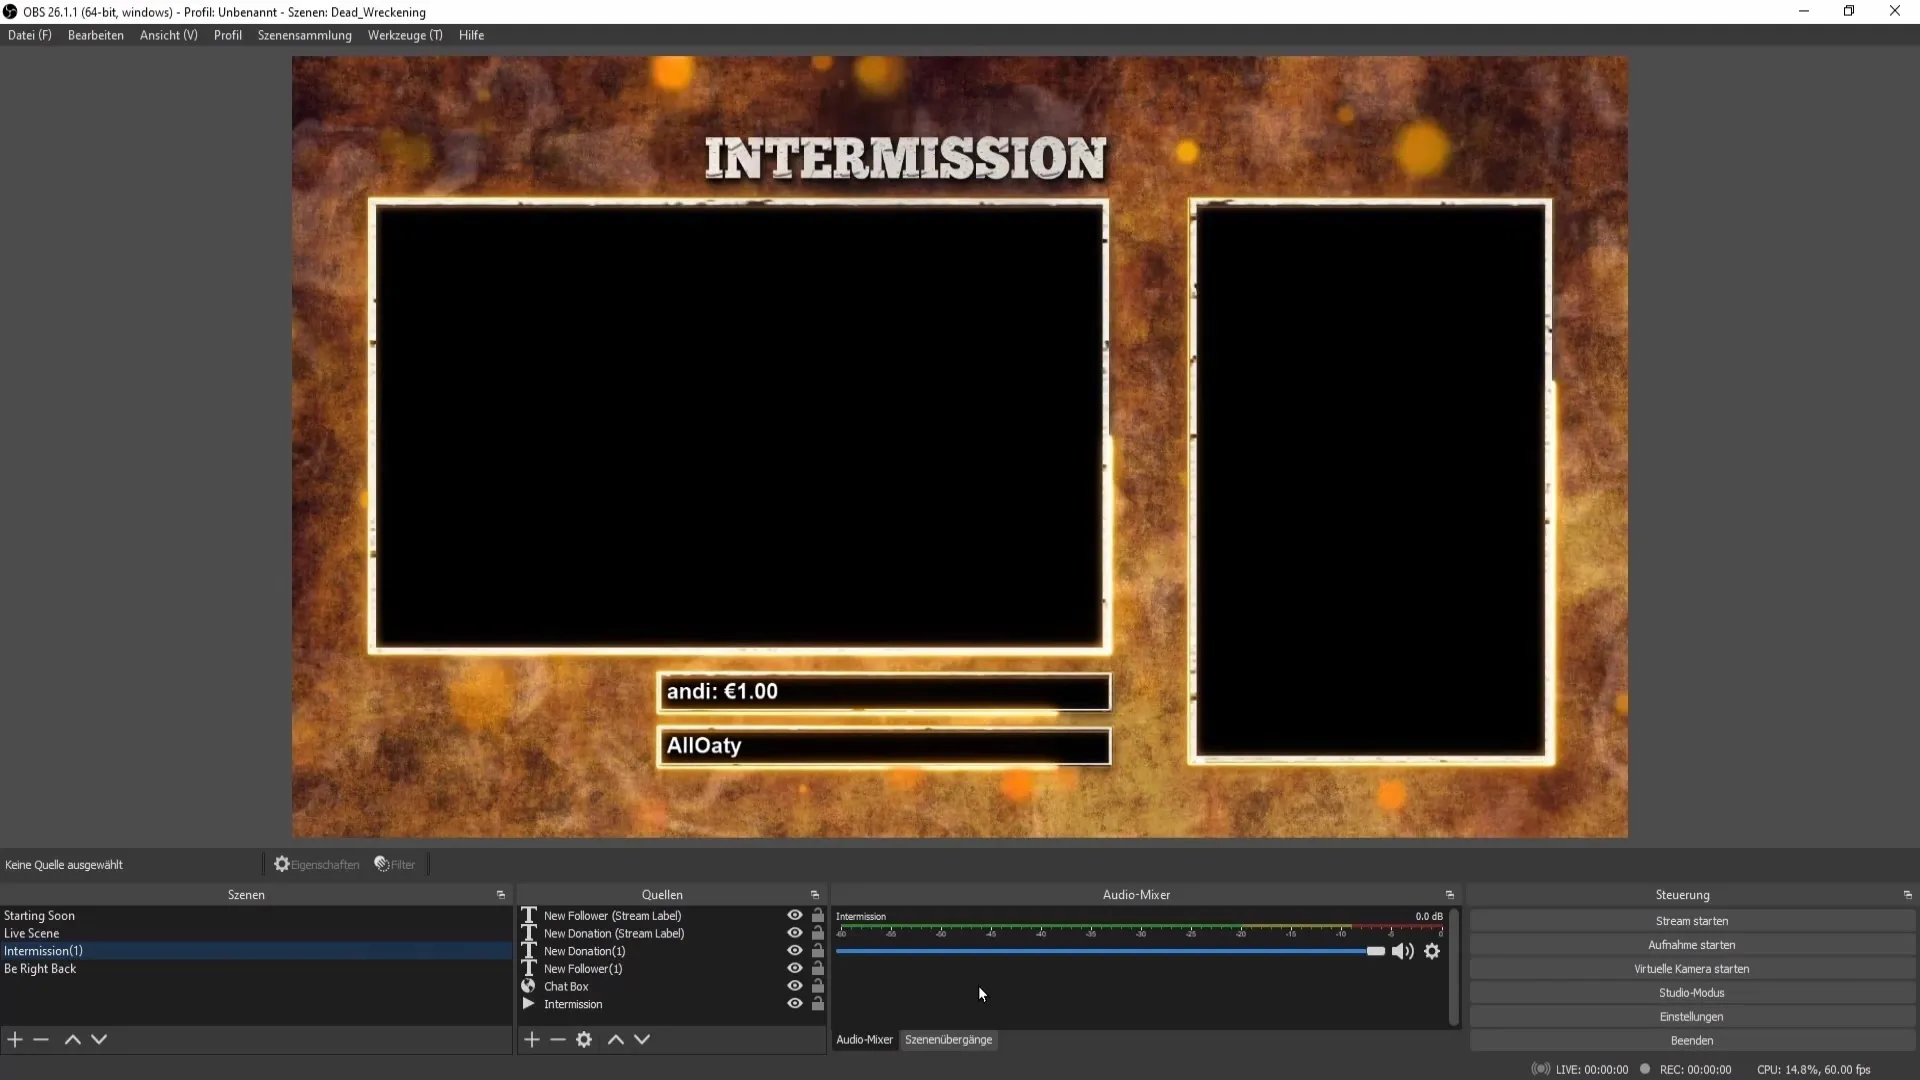Click Stream starten button
The height and width of the screenshot is (1080, 1920).
(x=1692, y=921)
